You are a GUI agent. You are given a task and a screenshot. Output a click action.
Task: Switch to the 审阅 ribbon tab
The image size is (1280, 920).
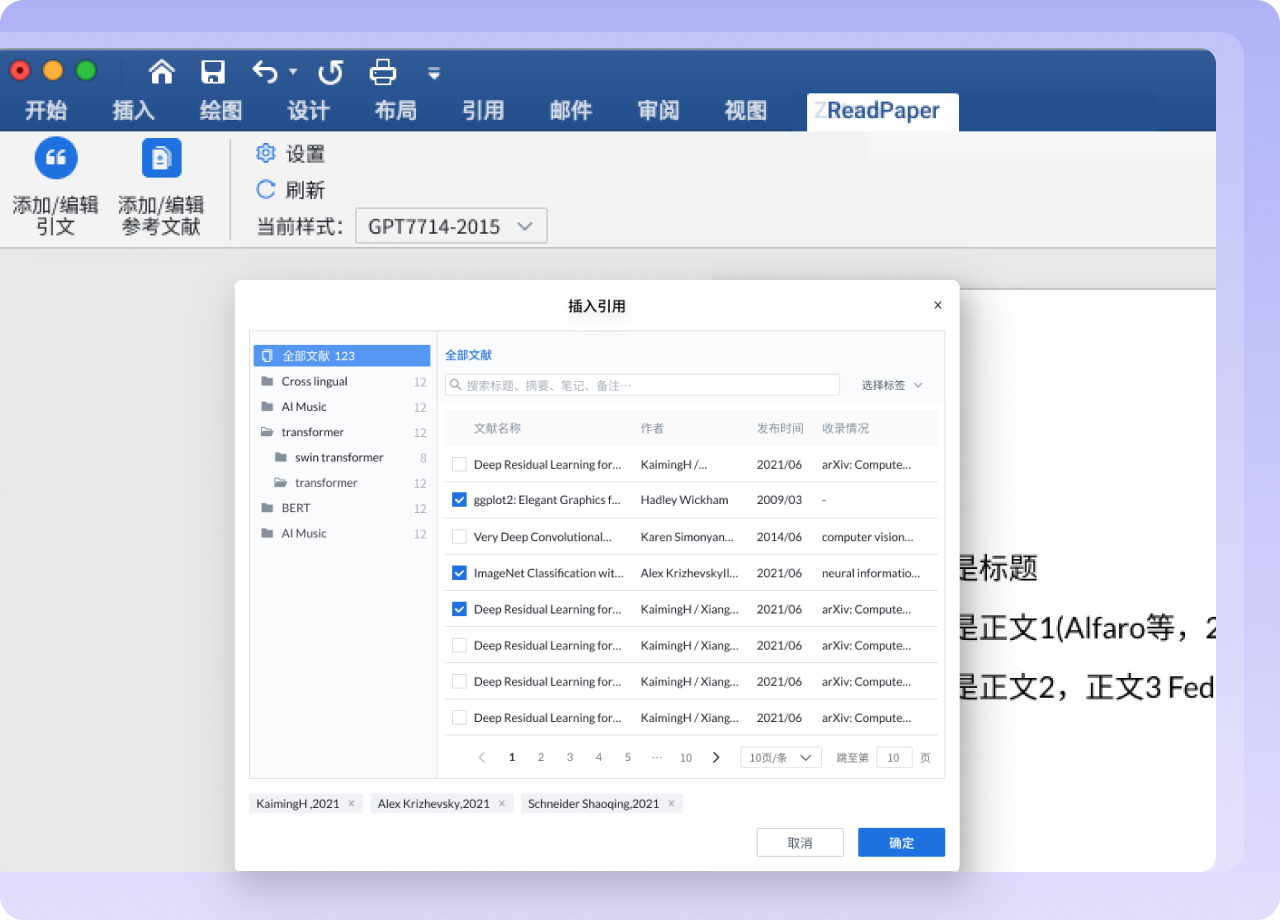coord(657,110)
